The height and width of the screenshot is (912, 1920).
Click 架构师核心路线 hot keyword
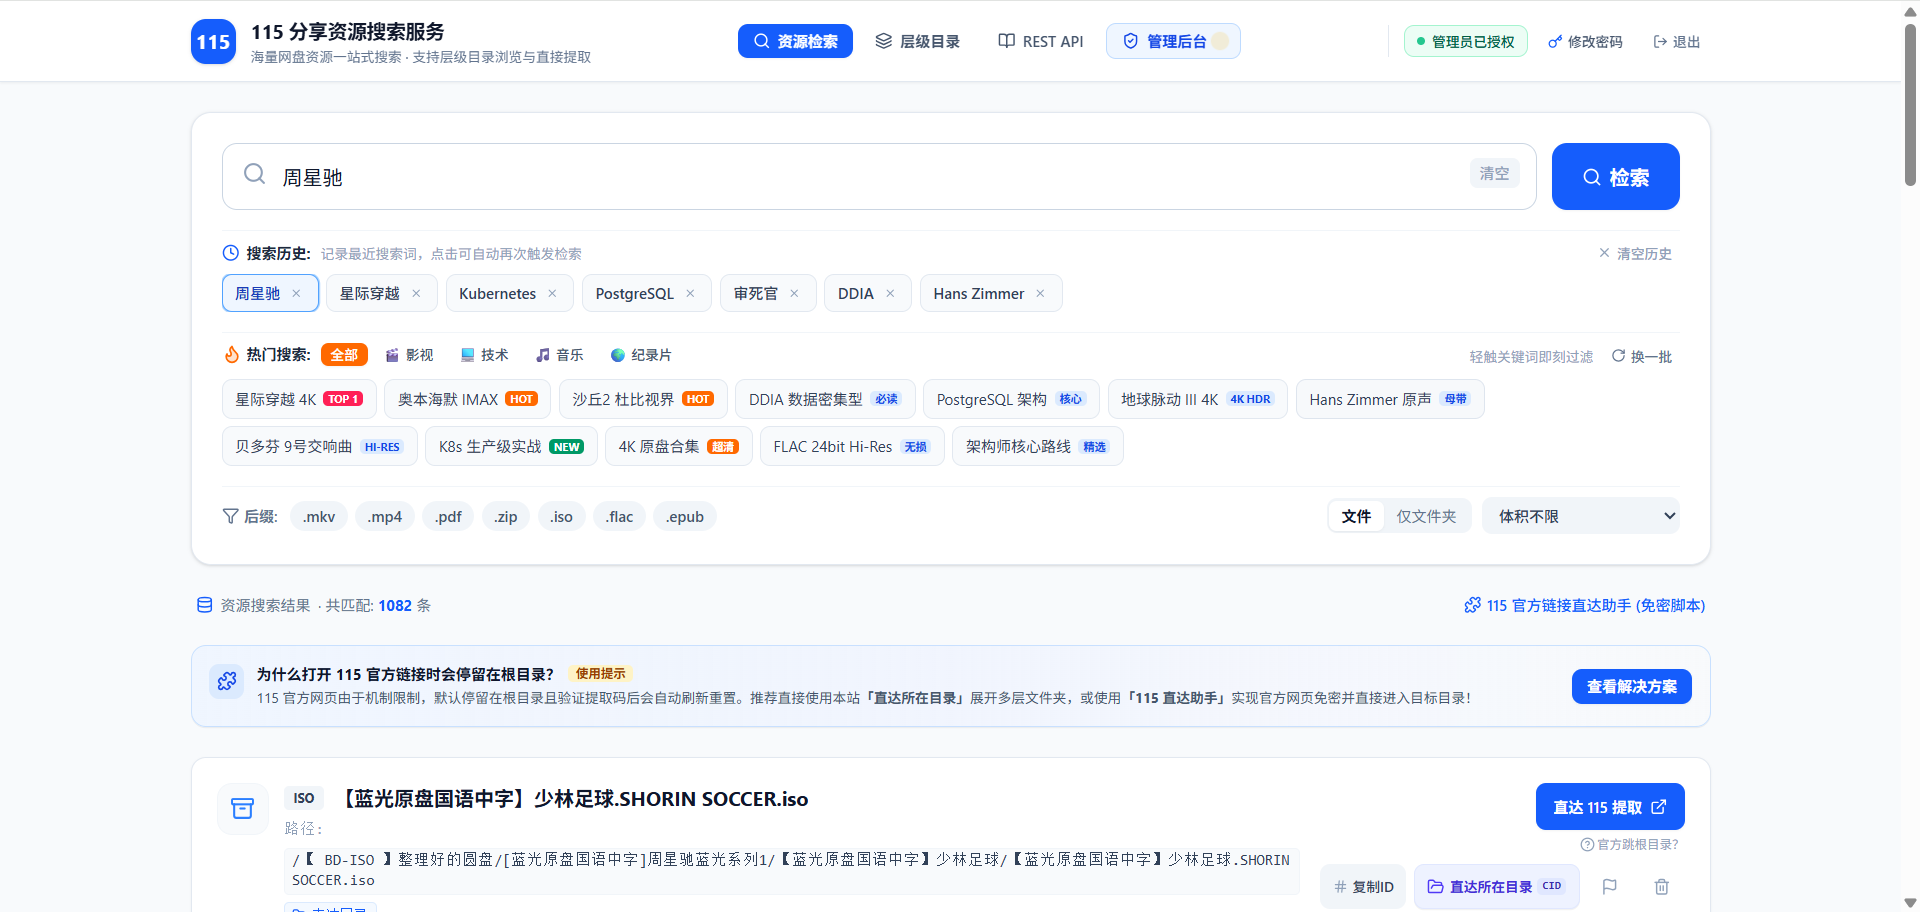coord(1038,446)
